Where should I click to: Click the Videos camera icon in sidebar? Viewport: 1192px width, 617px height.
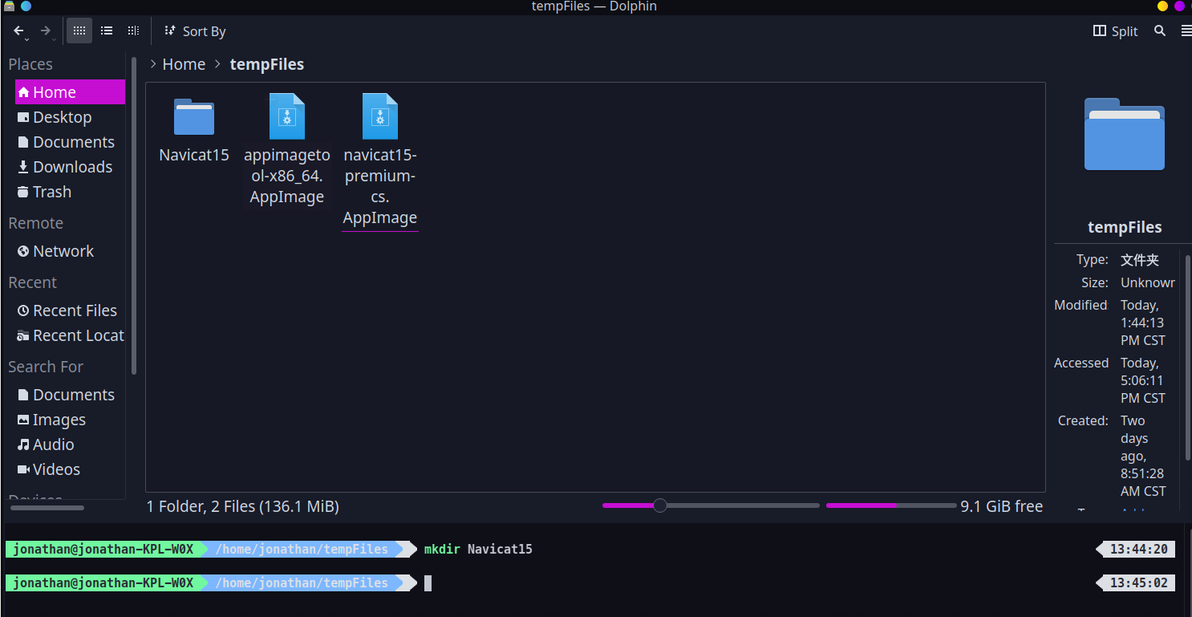click(x=24, y=469)
